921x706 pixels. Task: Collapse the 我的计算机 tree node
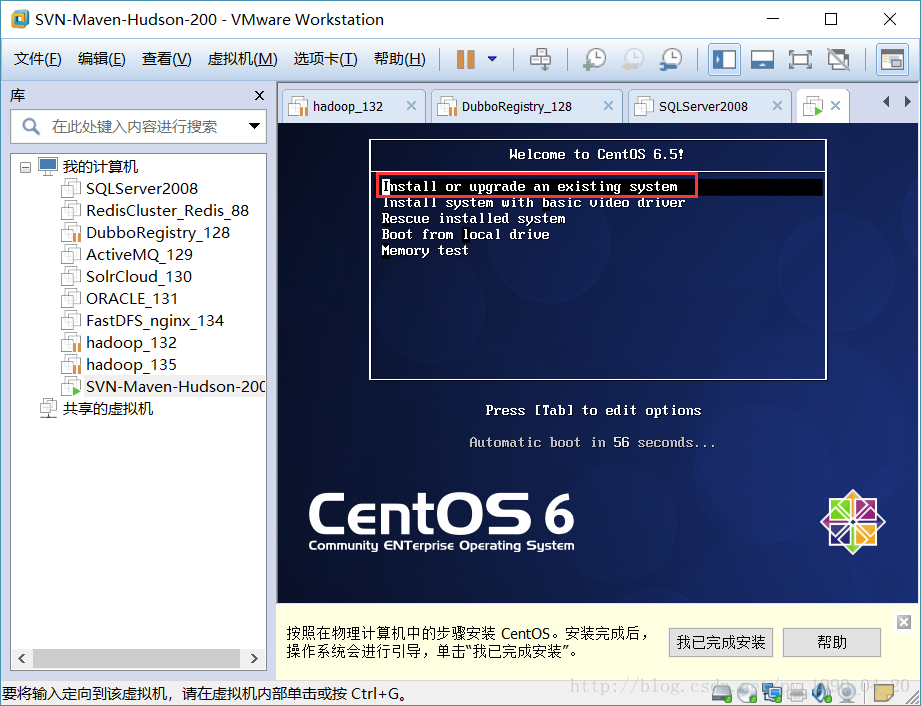[25, 167]
